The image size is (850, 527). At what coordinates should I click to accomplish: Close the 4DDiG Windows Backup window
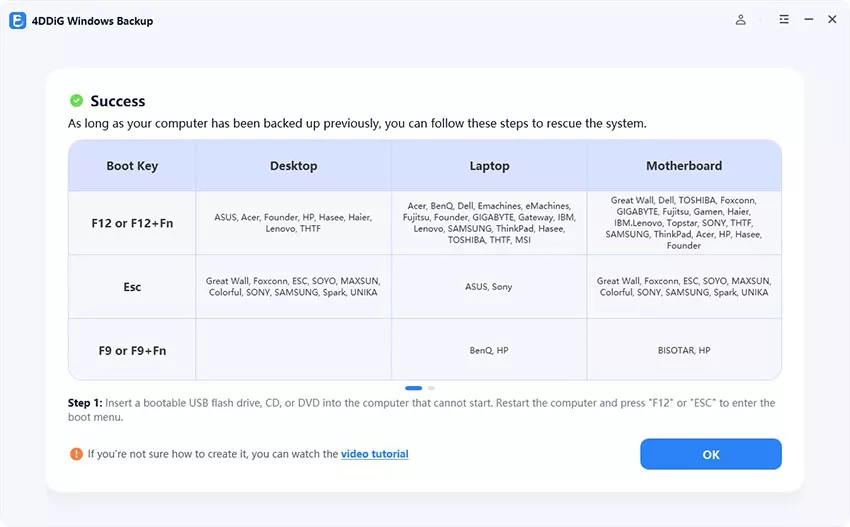coord(832,20)
